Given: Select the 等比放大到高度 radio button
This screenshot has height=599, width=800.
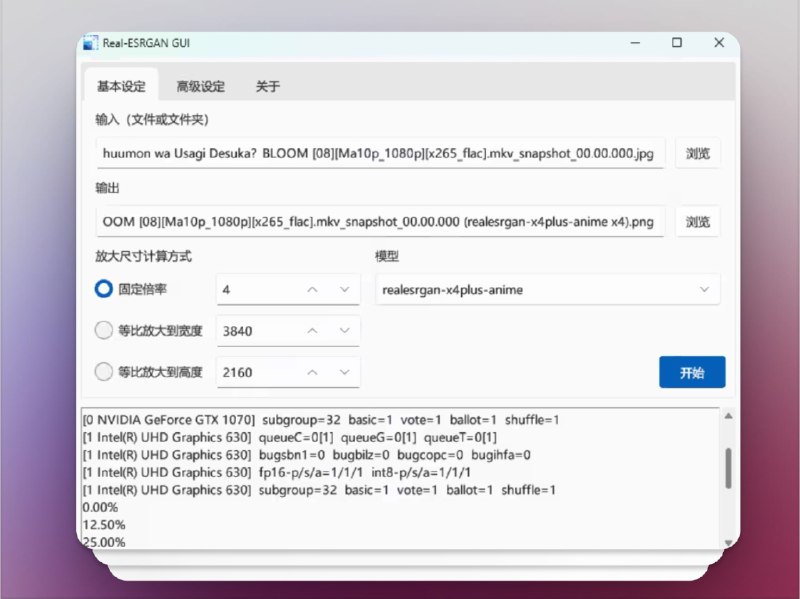Looking at the screenshot, I should pos(103,371).
